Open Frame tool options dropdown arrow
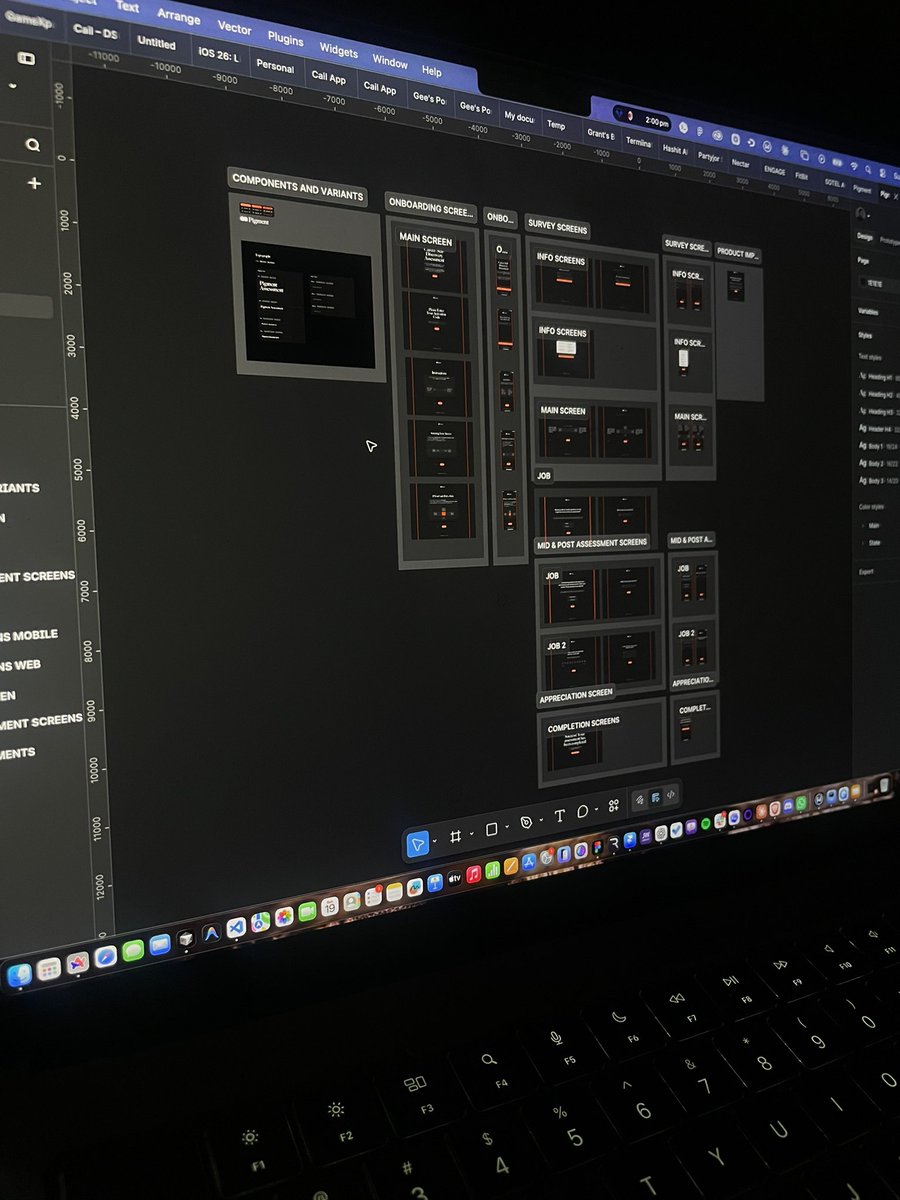 [471, 836]
